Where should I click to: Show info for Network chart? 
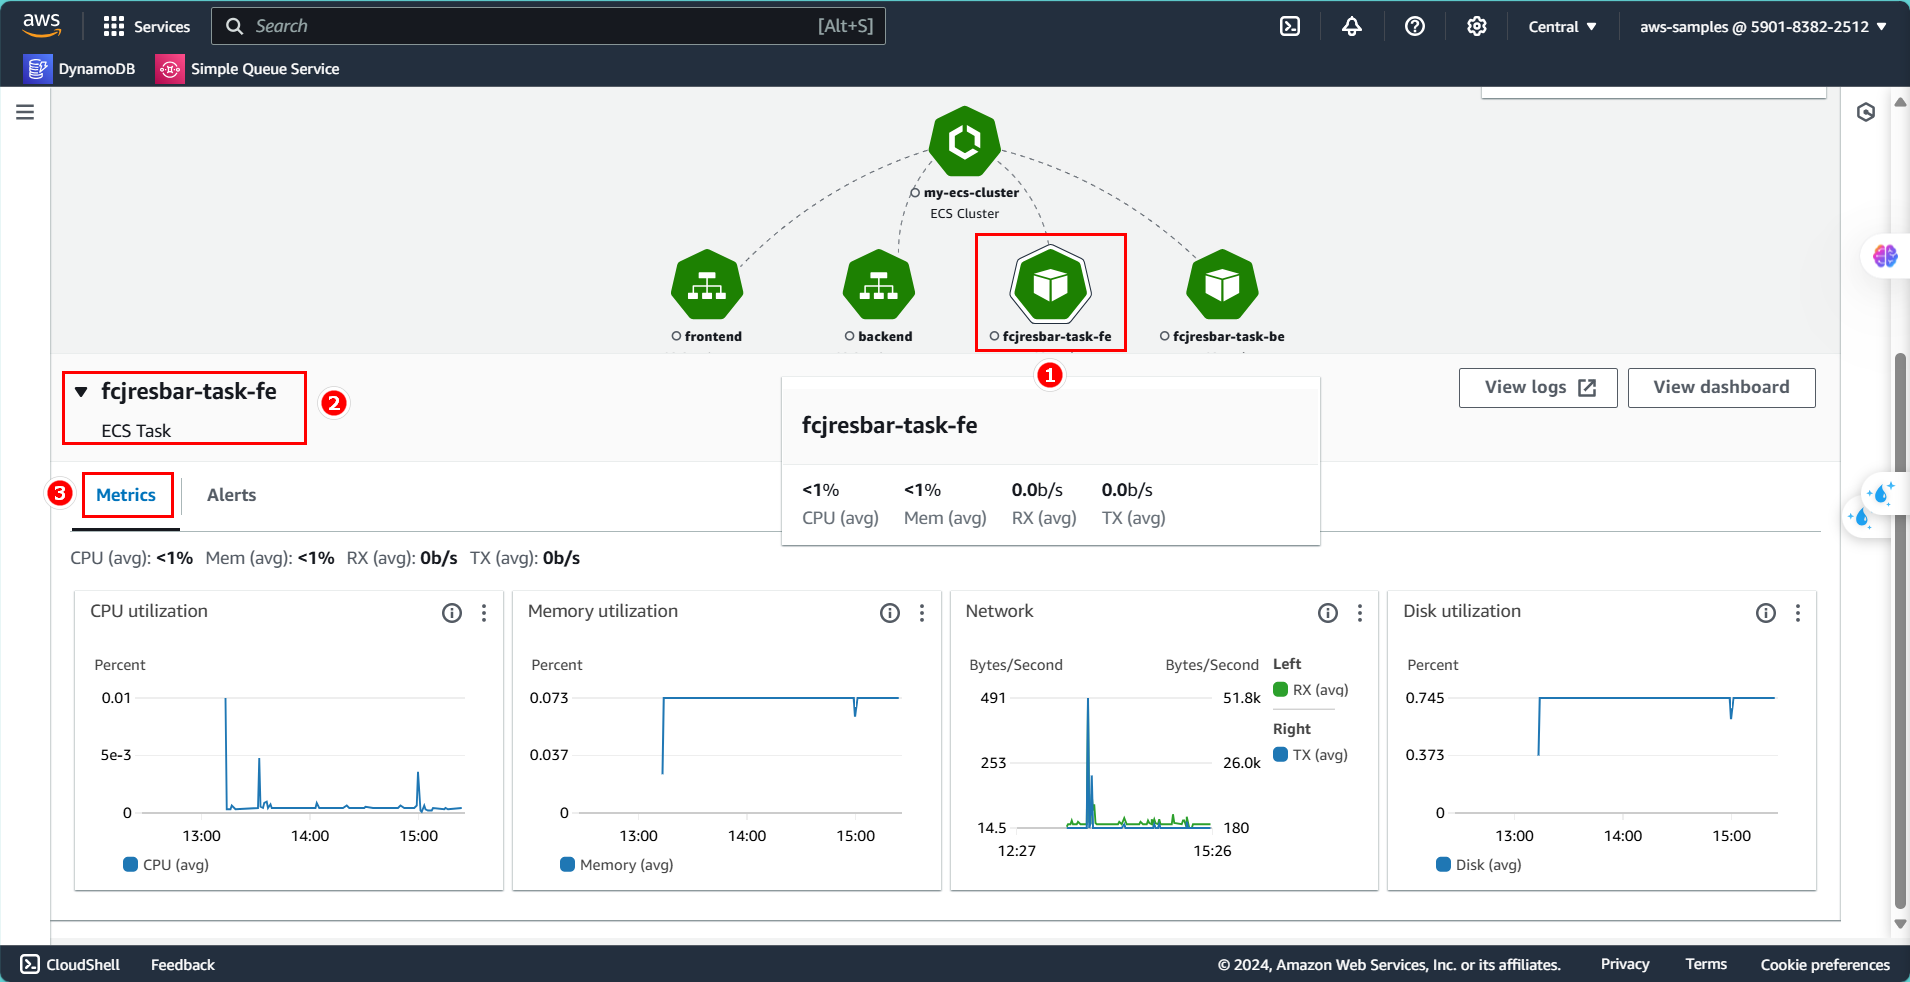(1328, 613)
